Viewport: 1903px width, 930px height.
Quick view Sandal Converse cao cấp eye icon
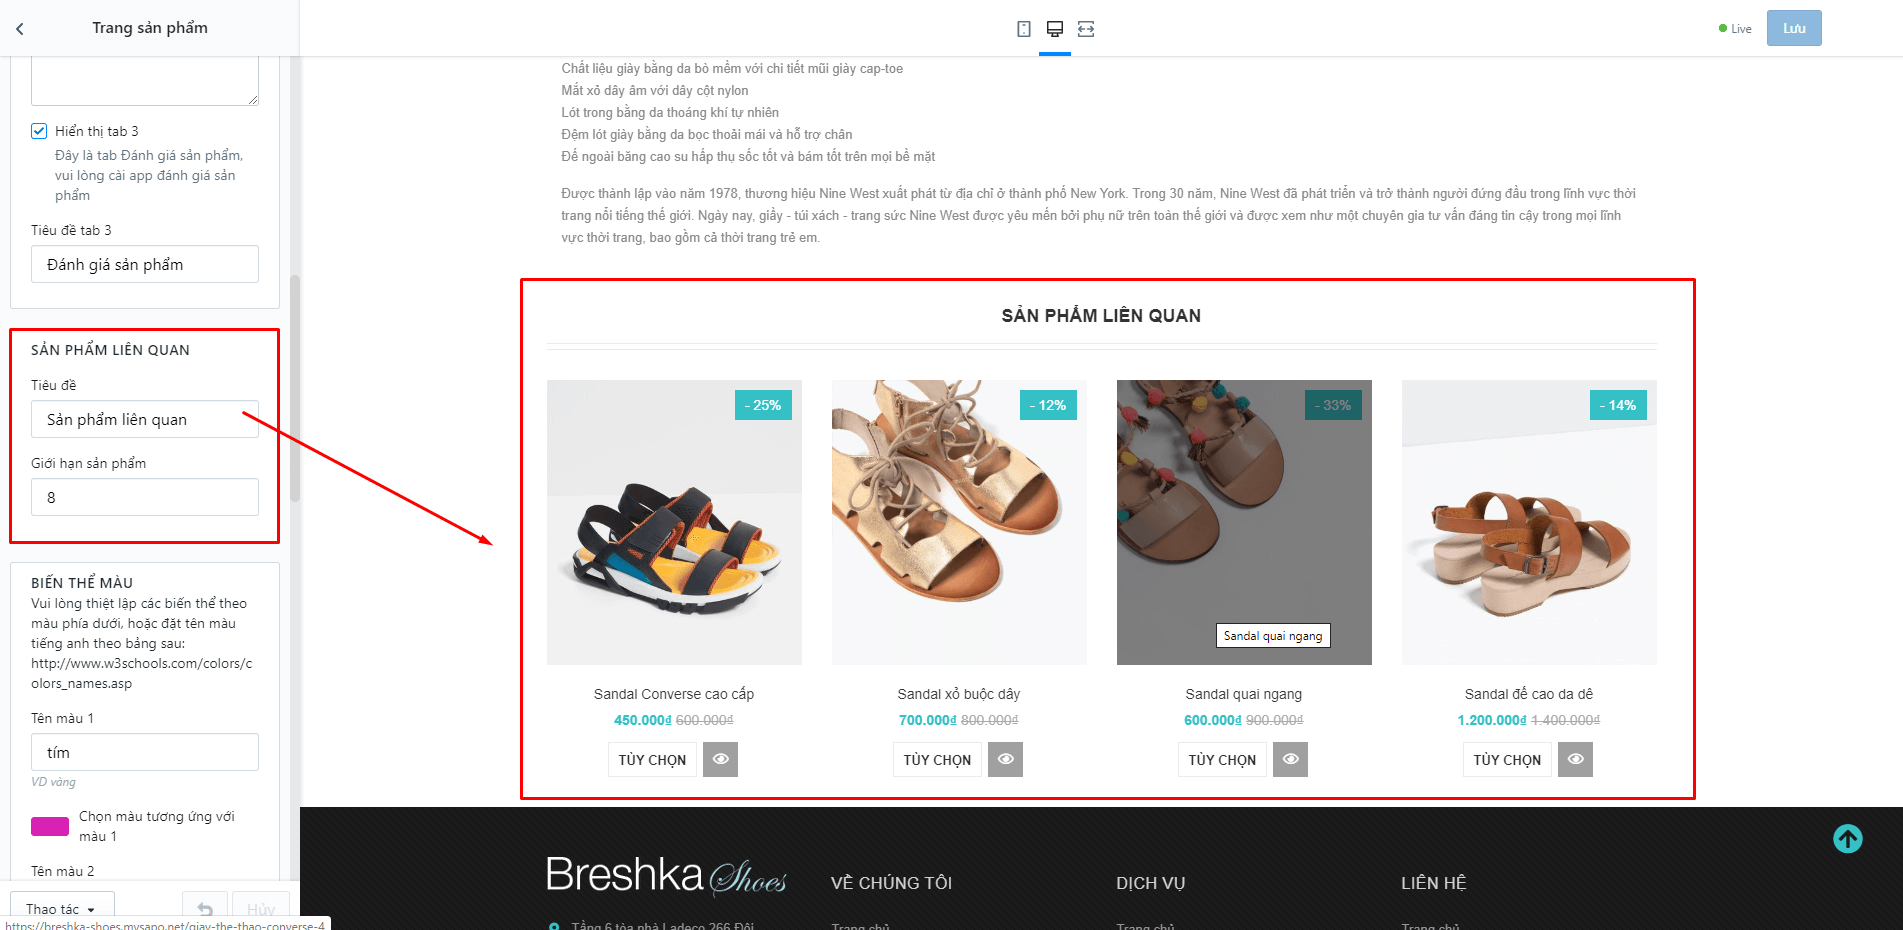point(720,759)
